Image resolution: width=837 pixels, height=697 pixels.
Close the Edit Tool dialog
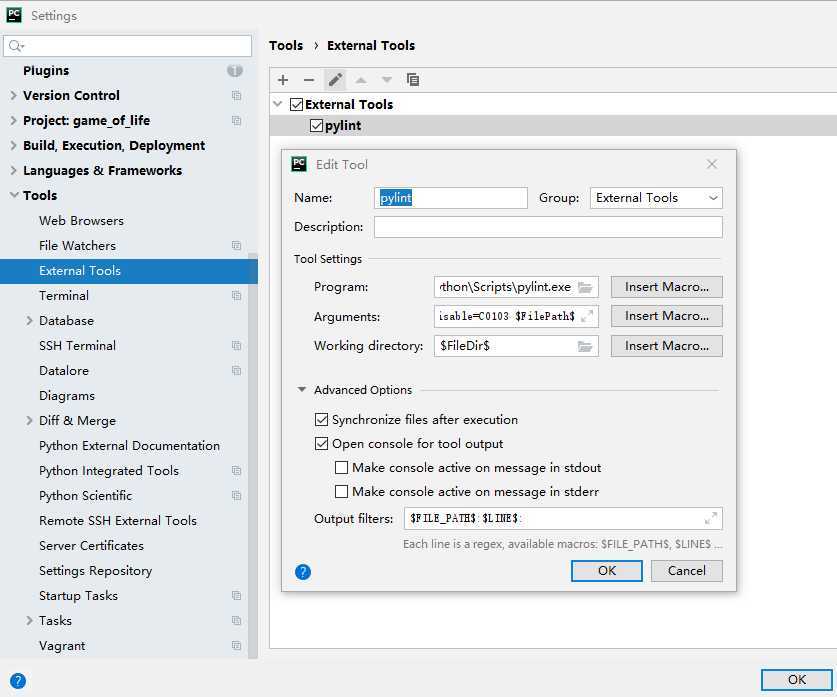712,164
